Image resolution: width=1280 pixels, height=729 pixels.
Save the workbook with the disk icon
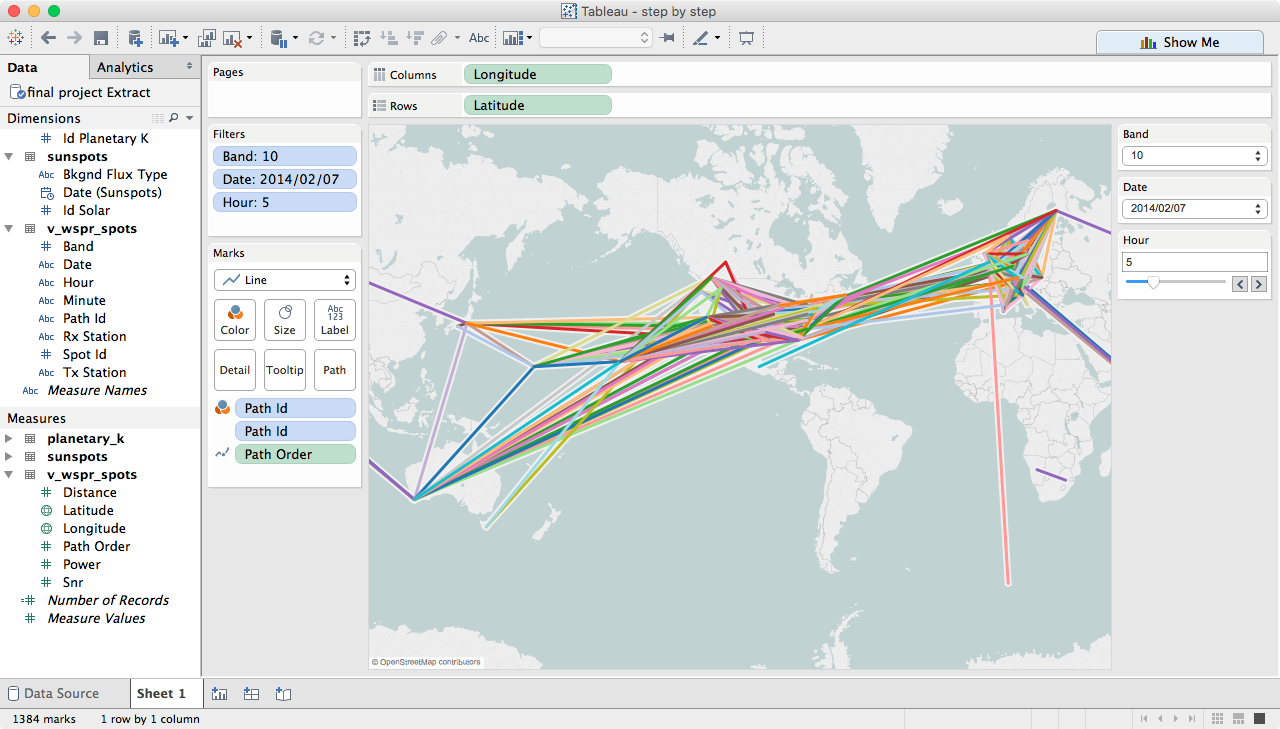click(101, 38)
